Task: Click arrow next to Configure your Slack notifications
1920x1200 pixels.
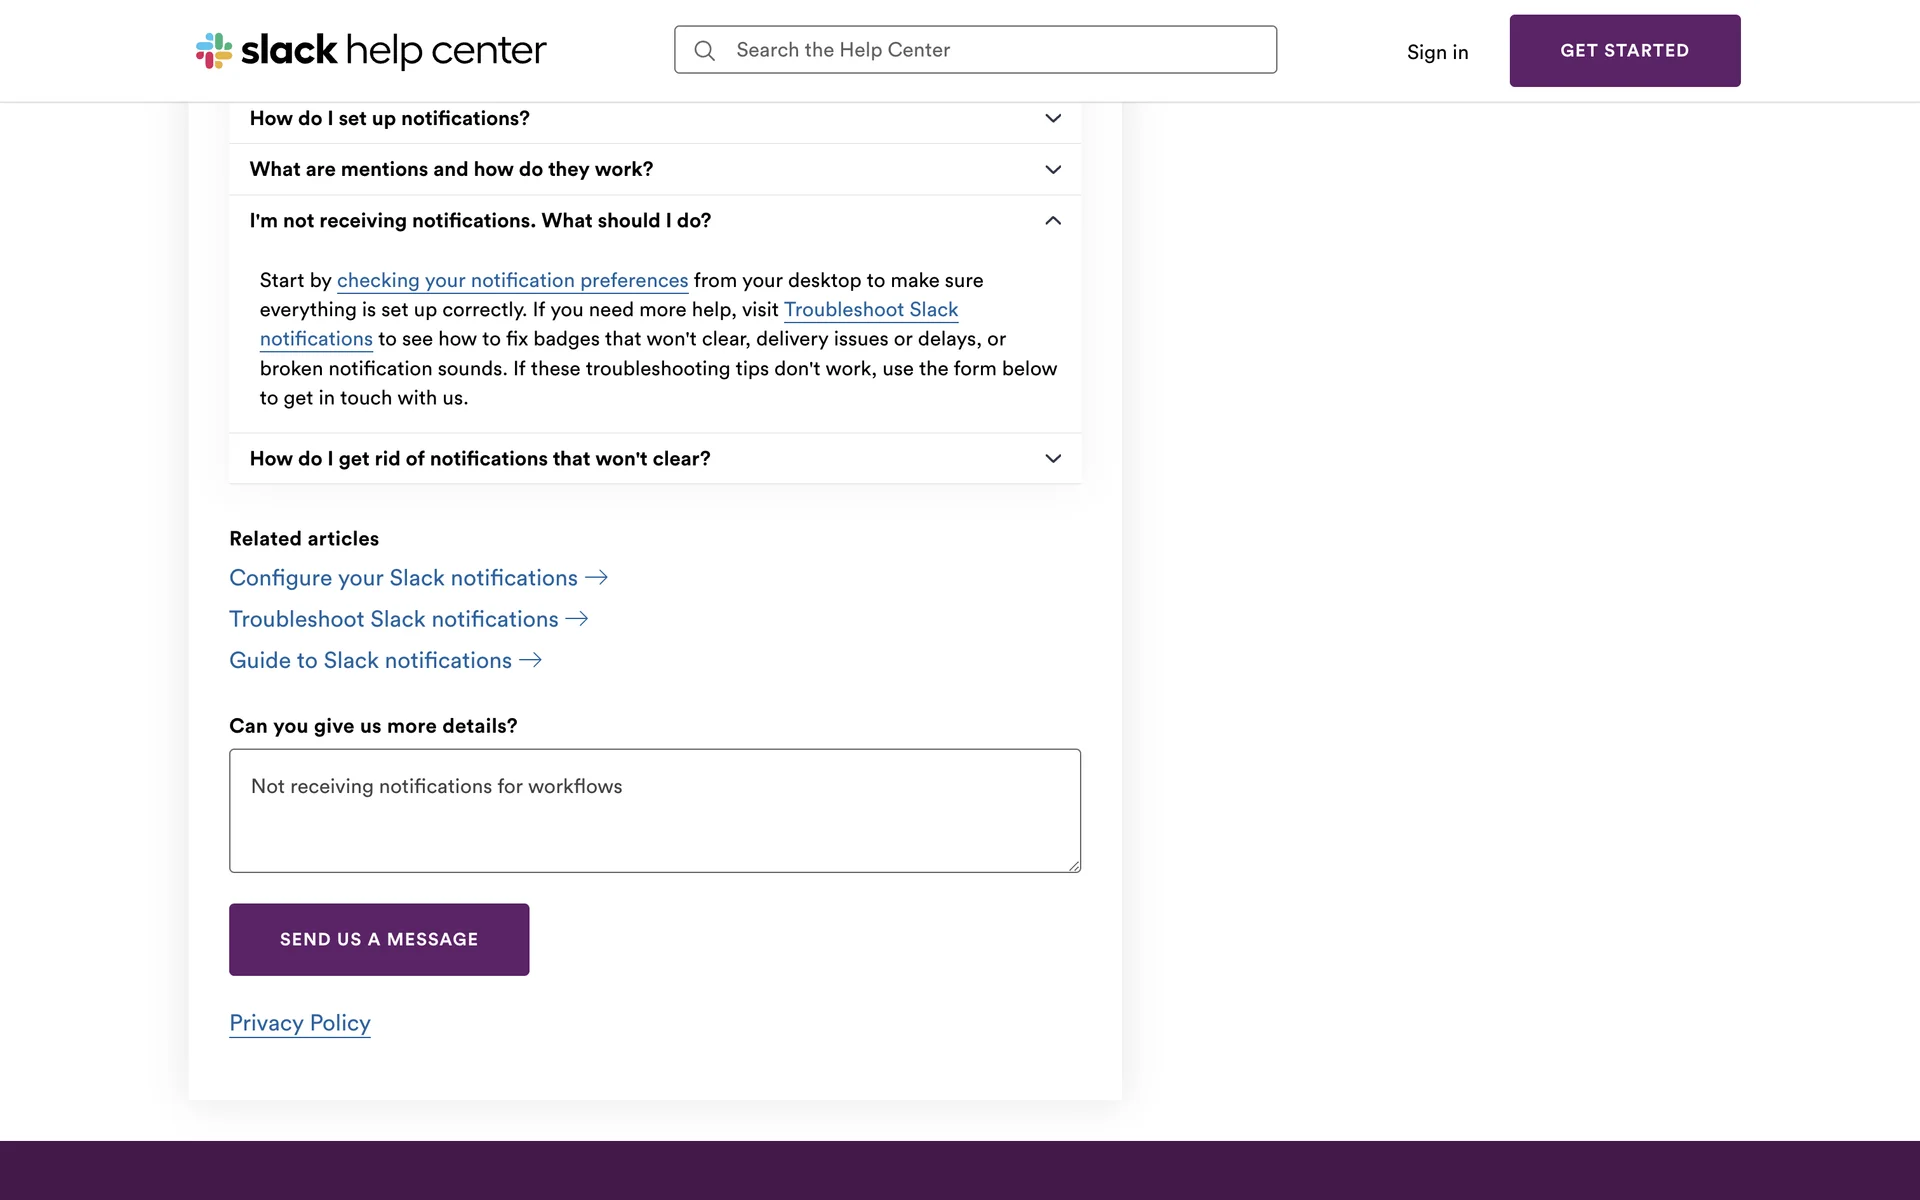Action: (597, 578)
